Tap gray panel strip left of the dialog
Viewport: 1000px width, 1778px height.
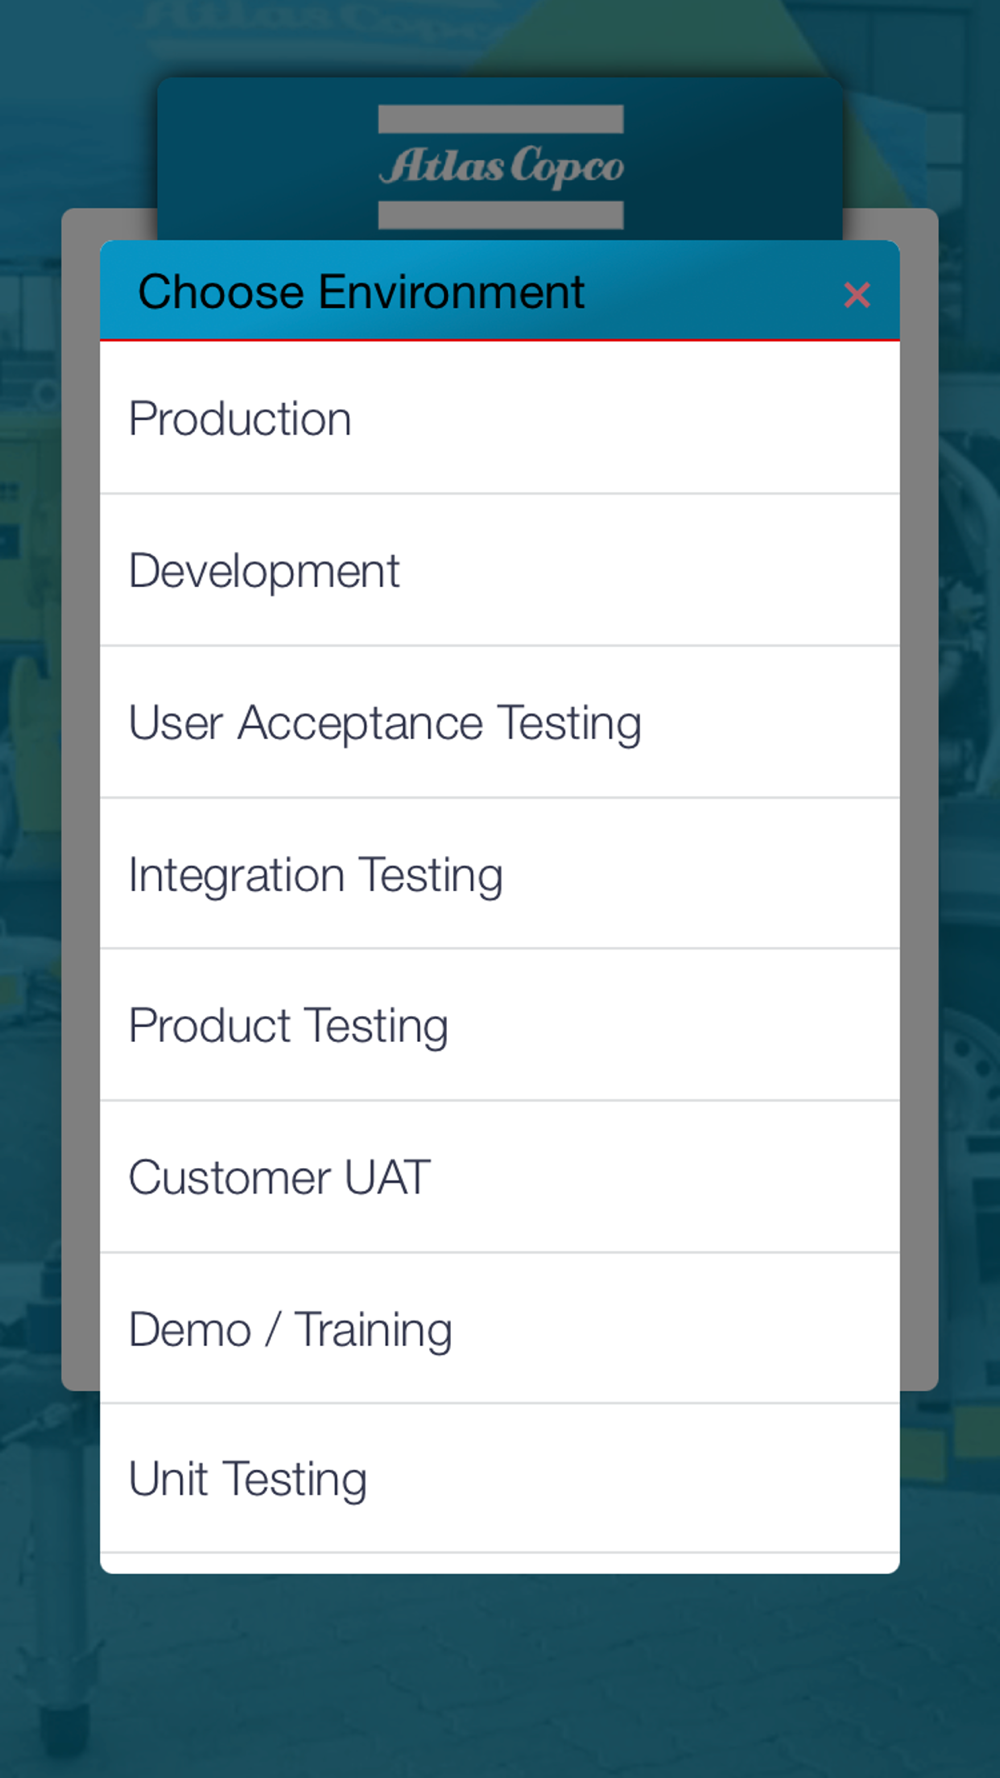[x=81, y=800]
